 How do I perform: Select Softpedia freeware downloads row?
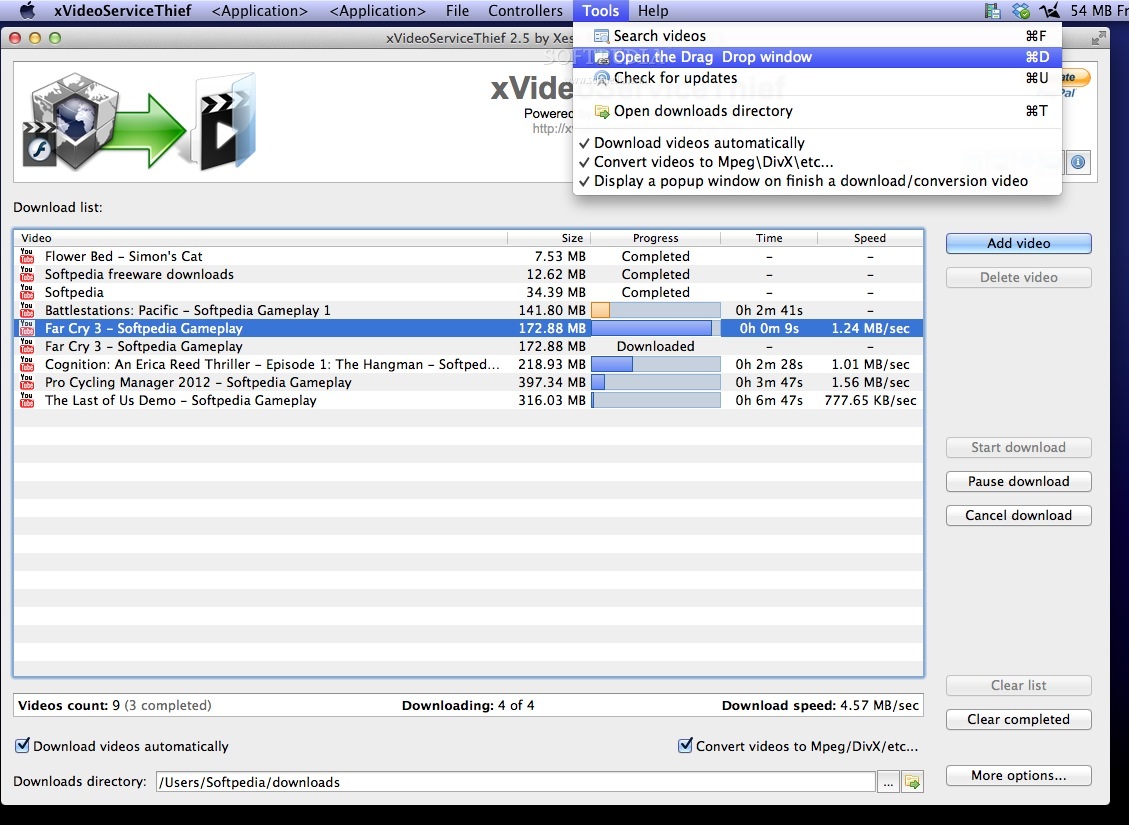469,274
